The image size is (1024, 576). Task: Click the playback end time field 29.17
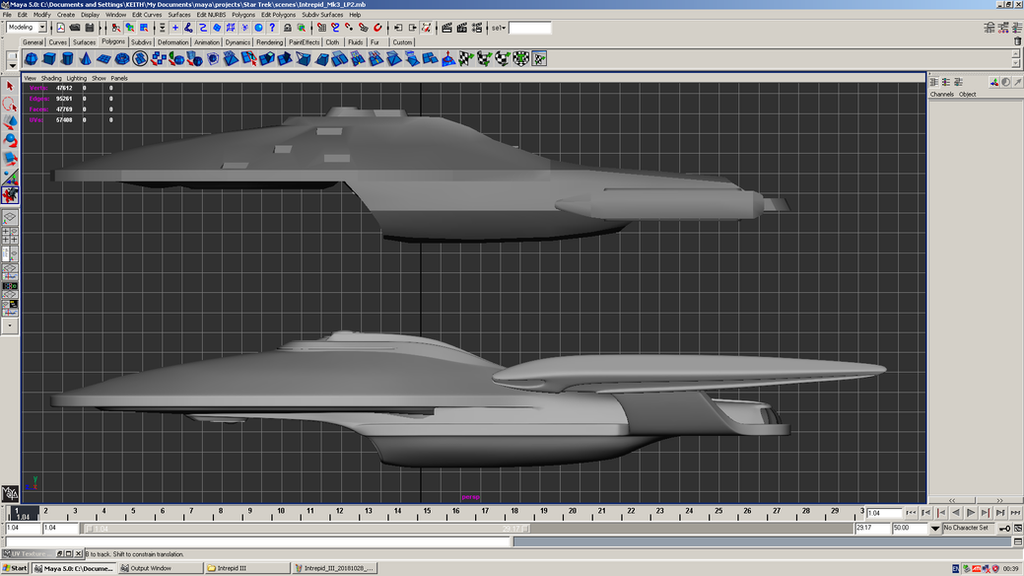pos(872,528)
